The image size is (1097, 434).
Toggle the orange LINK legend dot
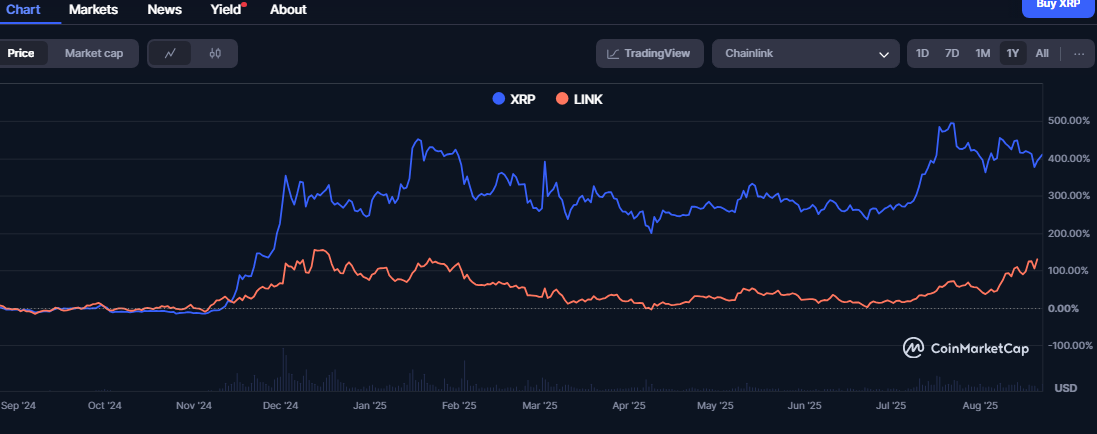pyautogui.click(x=561, y=99)
